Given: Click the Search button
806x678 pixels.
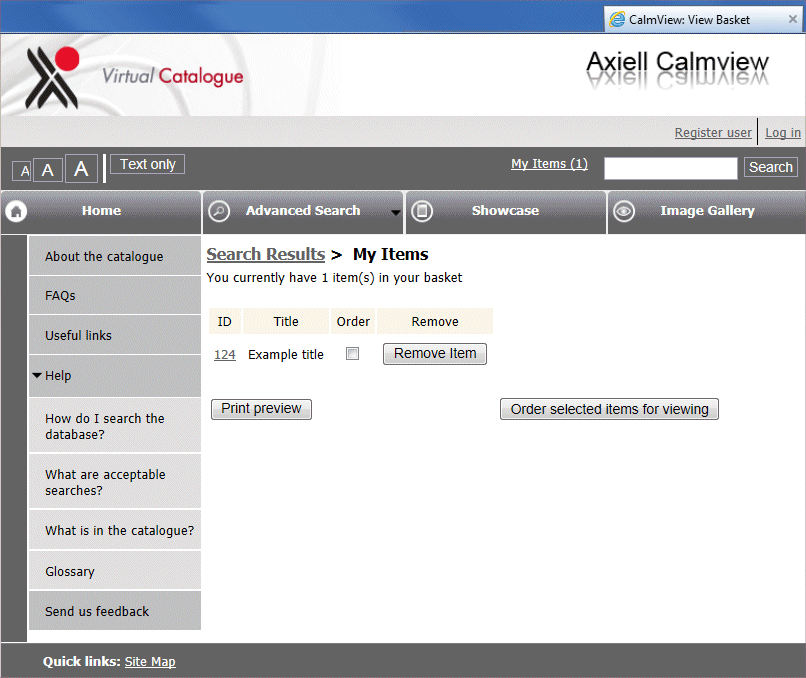Looking at the screenshot, I should (771, 168).
